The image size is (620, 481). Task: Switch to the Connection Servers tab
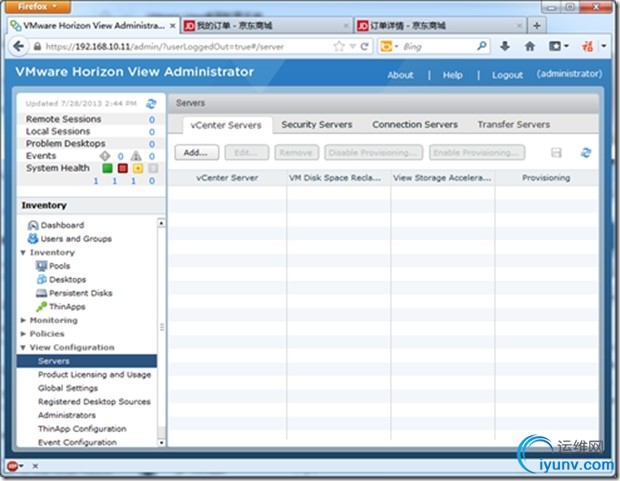point(415,124)
